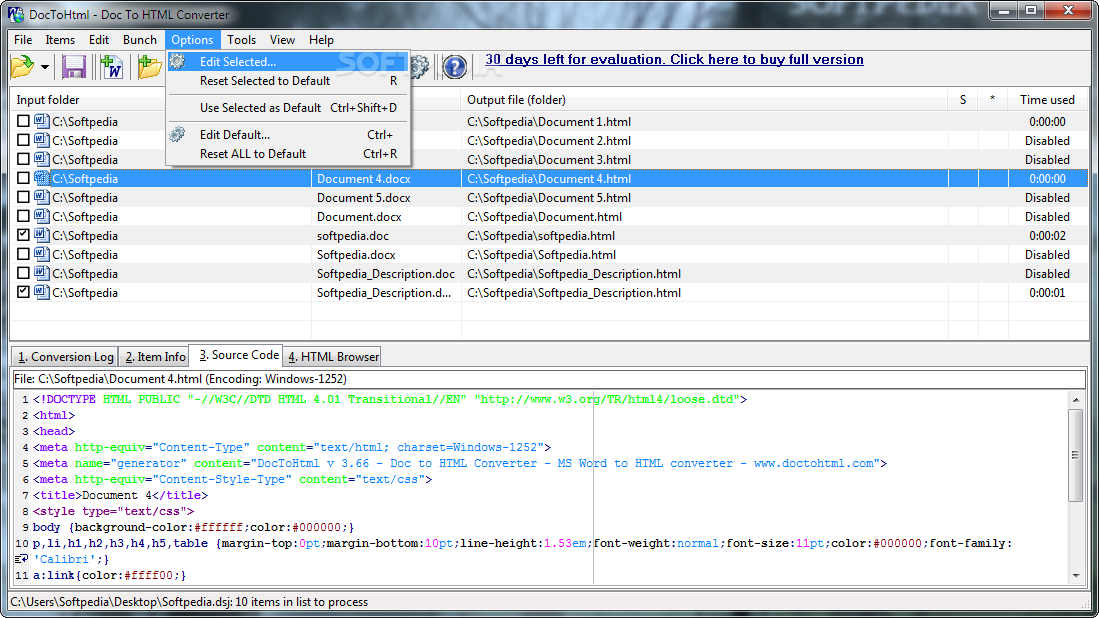
Task: Open the Bunch menu
Action: pyautogui.click(x=139, y=40)
